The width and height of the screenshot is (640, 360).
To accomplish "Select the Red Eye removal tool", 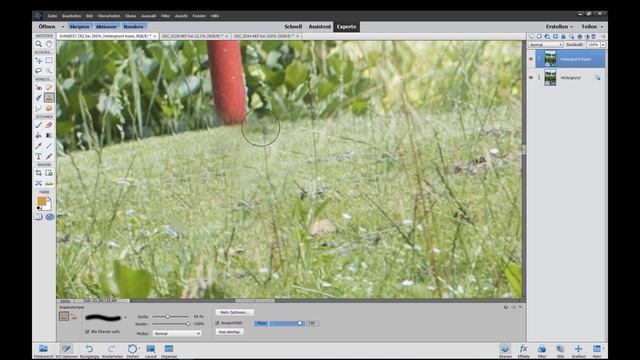I will click(x=38, y=87).
